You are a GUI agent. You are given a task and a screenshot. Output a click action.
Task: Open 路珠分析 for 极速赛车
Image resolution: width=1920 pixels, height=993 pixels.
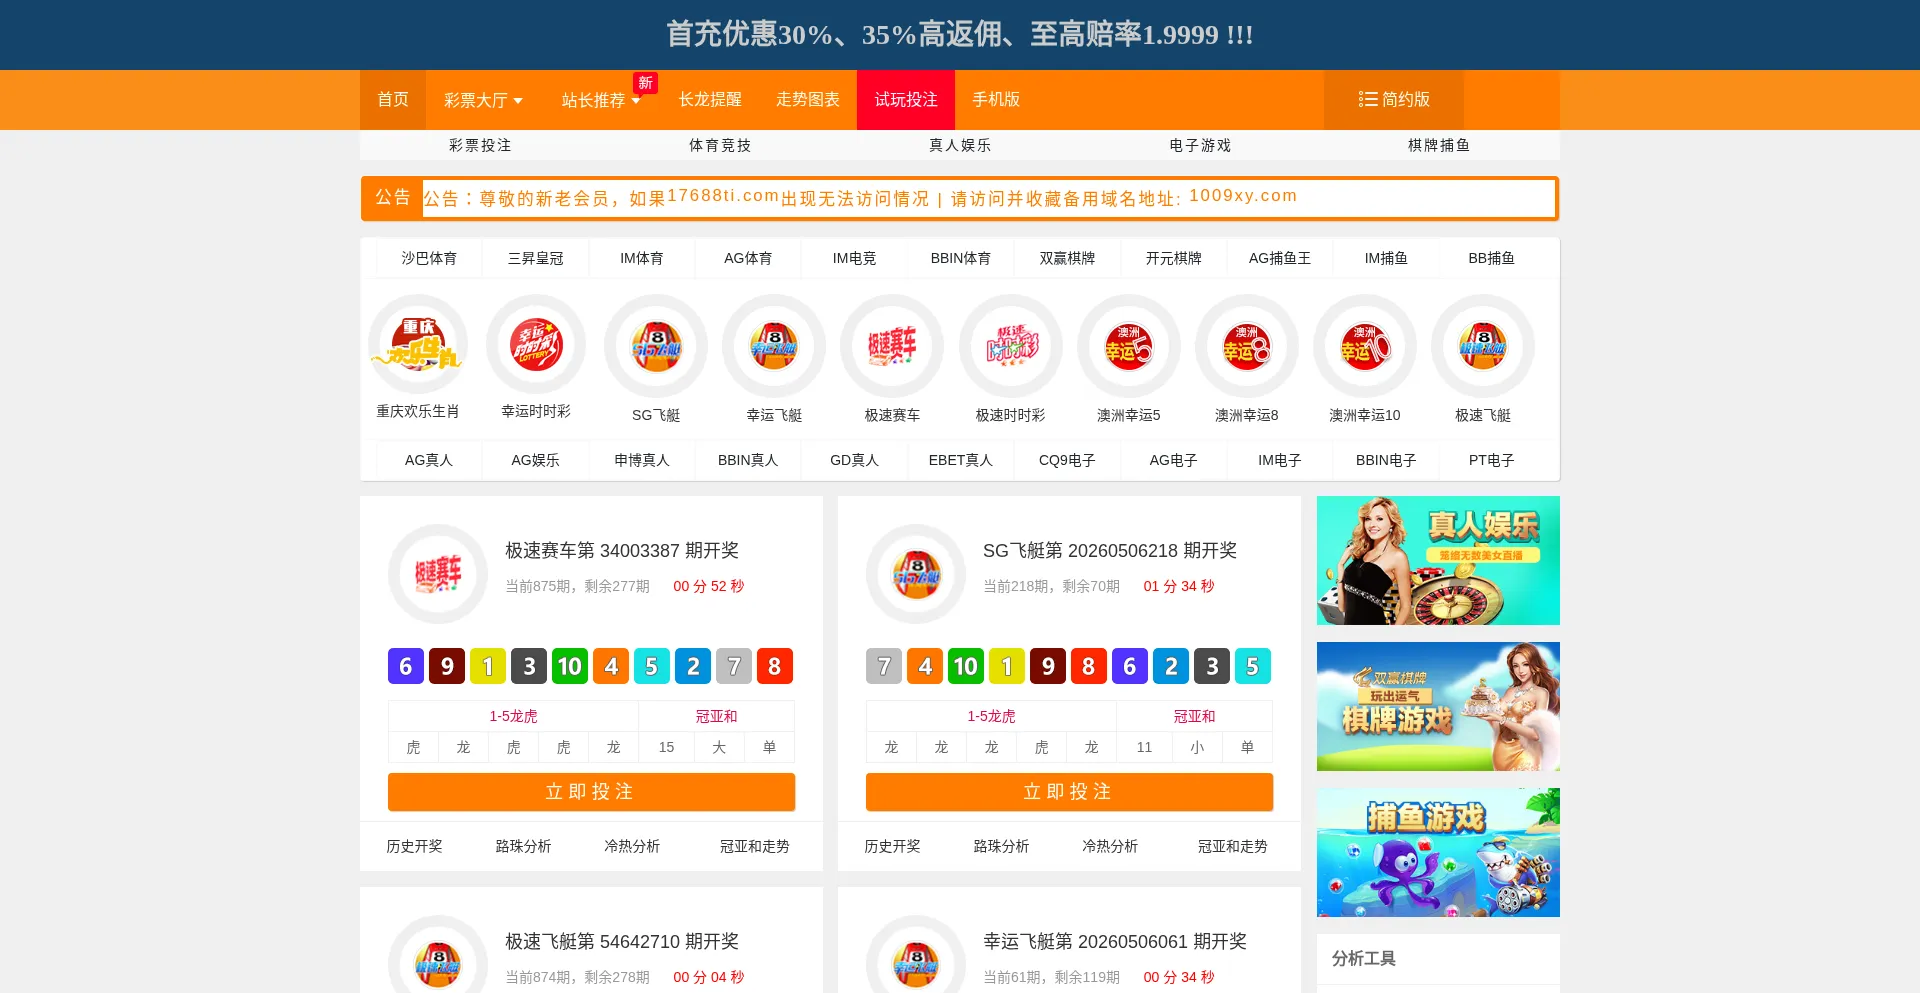click(x=523, y=846)
